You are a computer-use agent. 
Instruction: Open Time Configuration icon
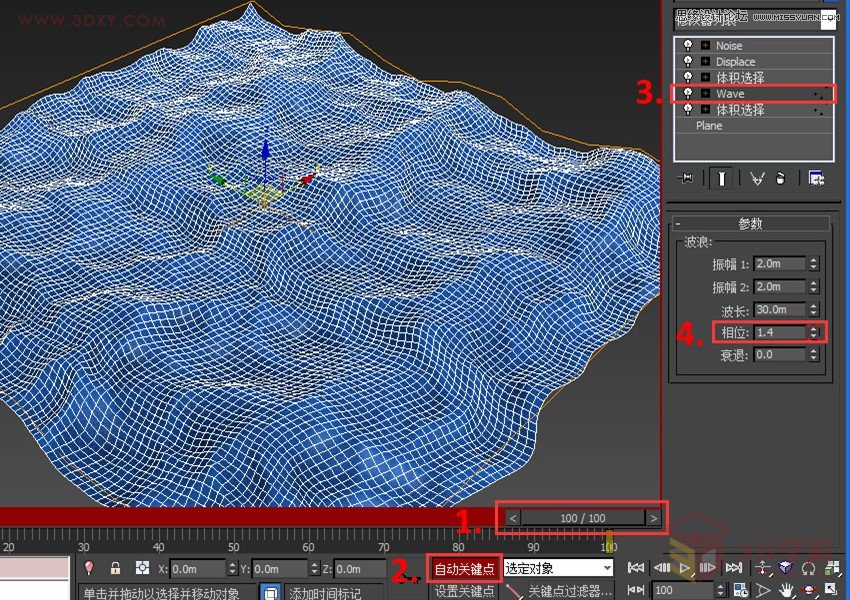[x=740, y=590]
